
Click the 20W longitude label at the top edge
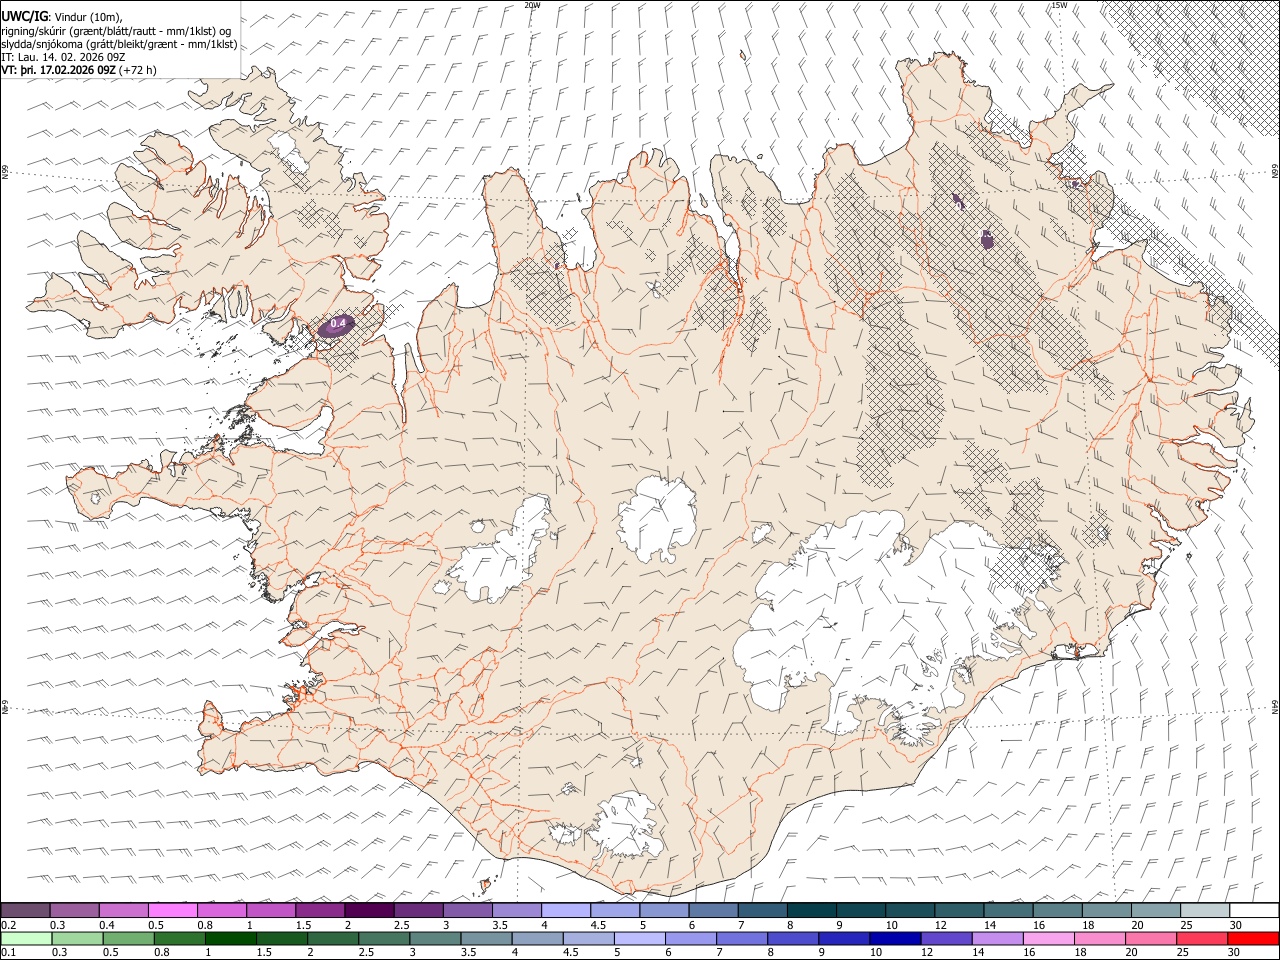coord(532,5)
